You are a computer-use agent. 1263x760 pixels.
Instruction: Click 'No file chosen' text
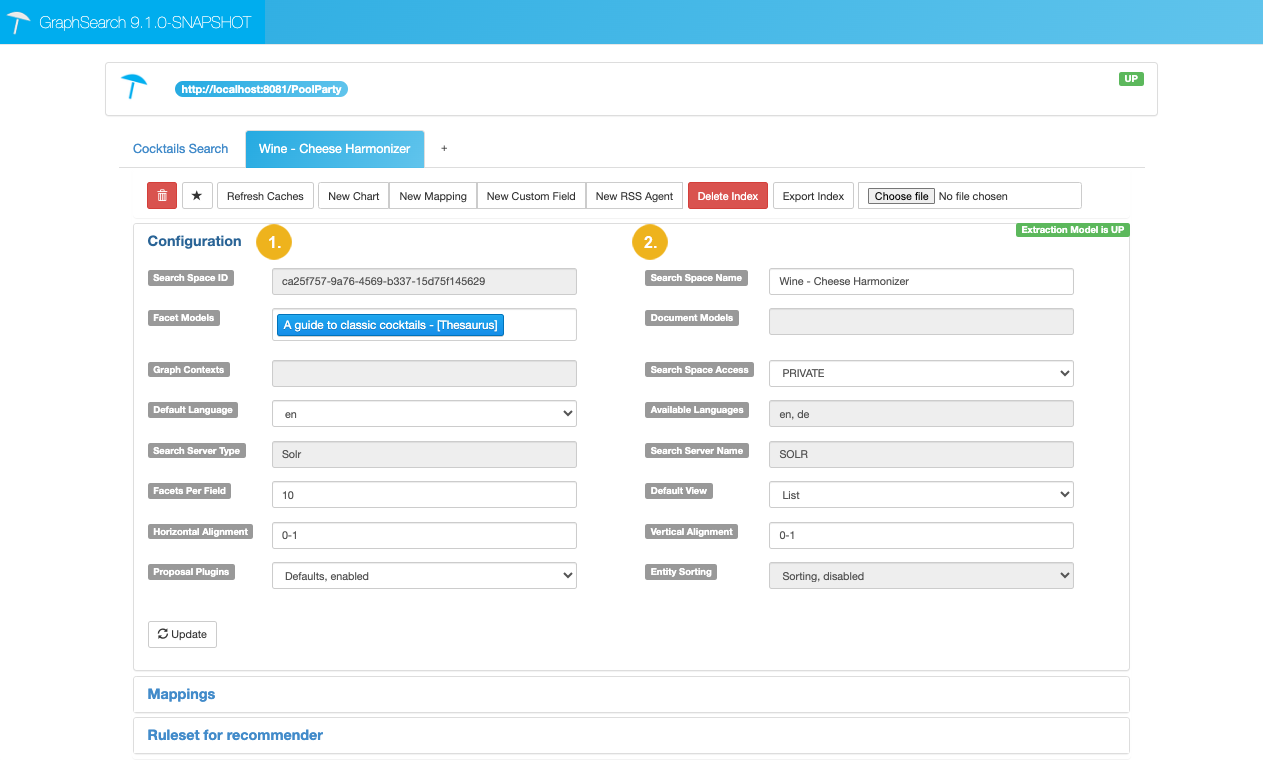click(973, 196)
